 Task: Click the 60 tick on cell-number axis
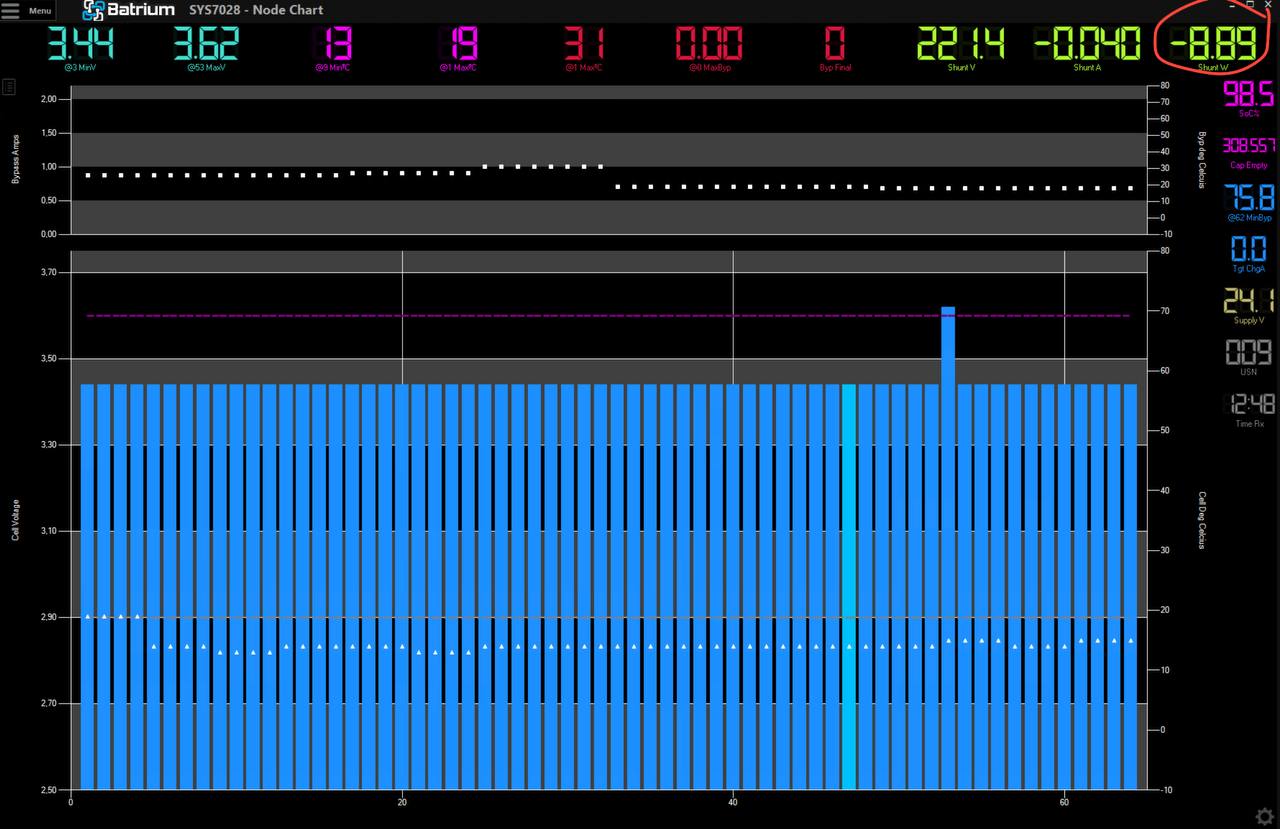(x=1064, y=802)
